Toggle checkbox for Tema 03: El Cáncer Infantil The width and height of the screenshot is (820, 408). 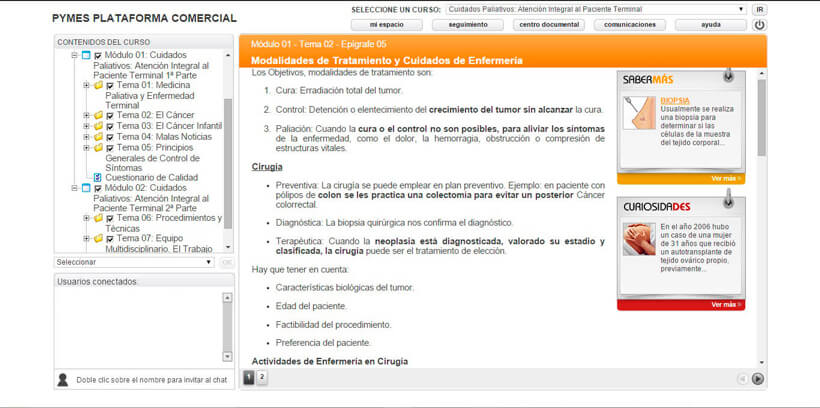click(x=110, y=127)
